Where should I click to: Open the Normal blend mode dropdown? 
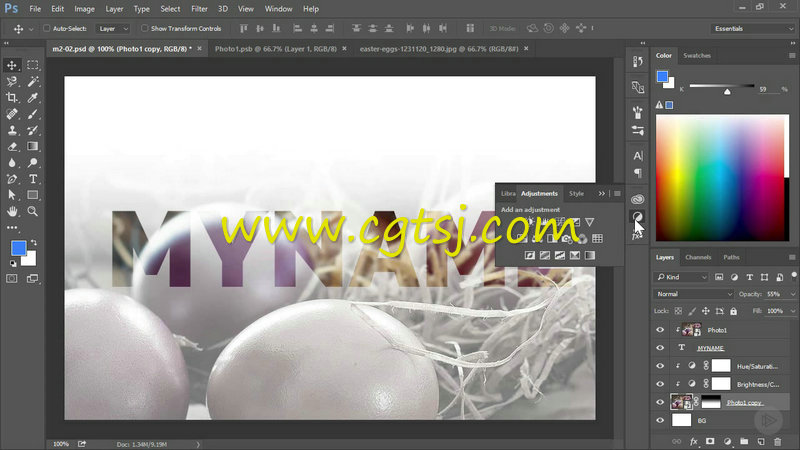coord(693,294)
